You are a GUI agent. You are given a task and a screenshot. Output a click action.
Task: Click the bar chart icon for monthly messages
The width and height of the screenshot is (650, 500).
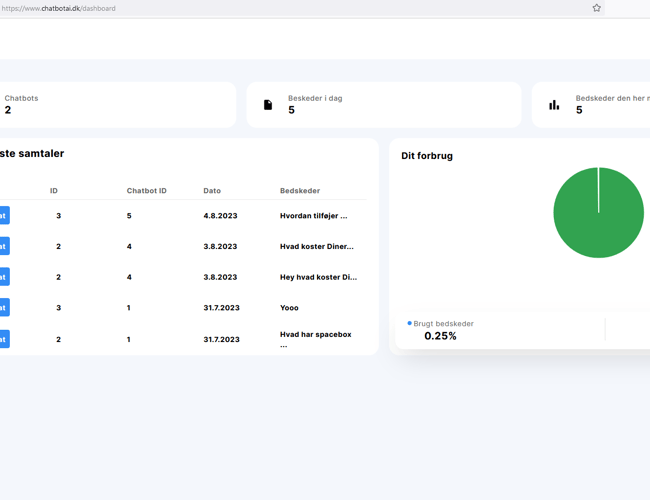(554, 105)
